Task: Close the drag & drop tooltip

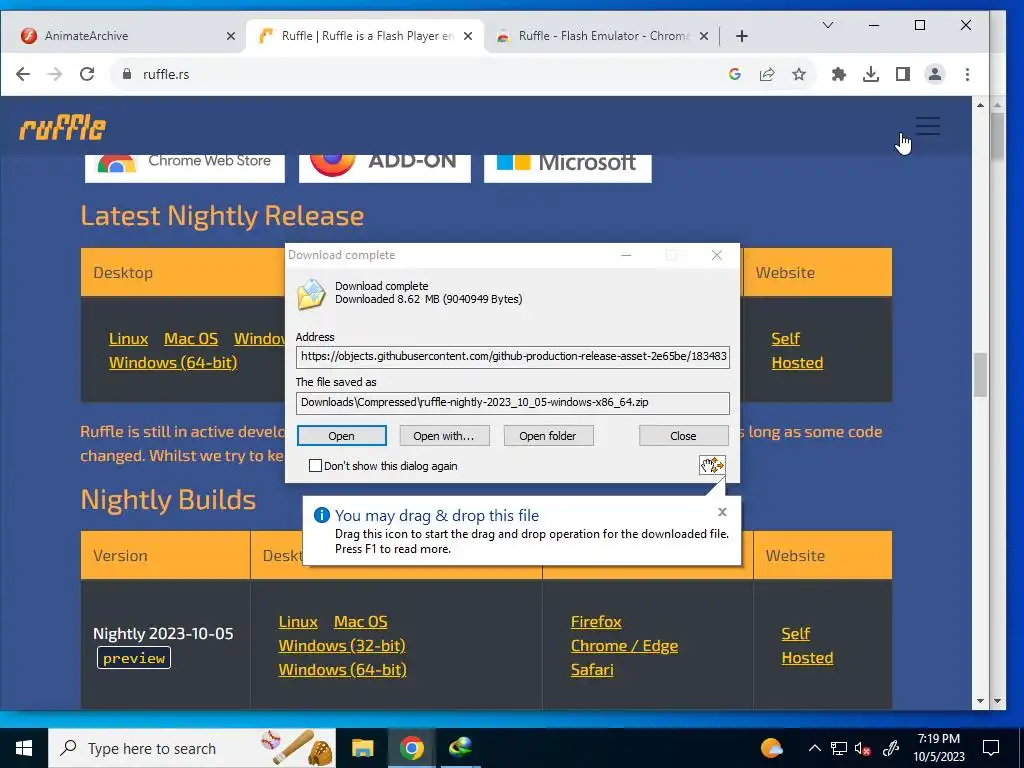Action: 722,512
